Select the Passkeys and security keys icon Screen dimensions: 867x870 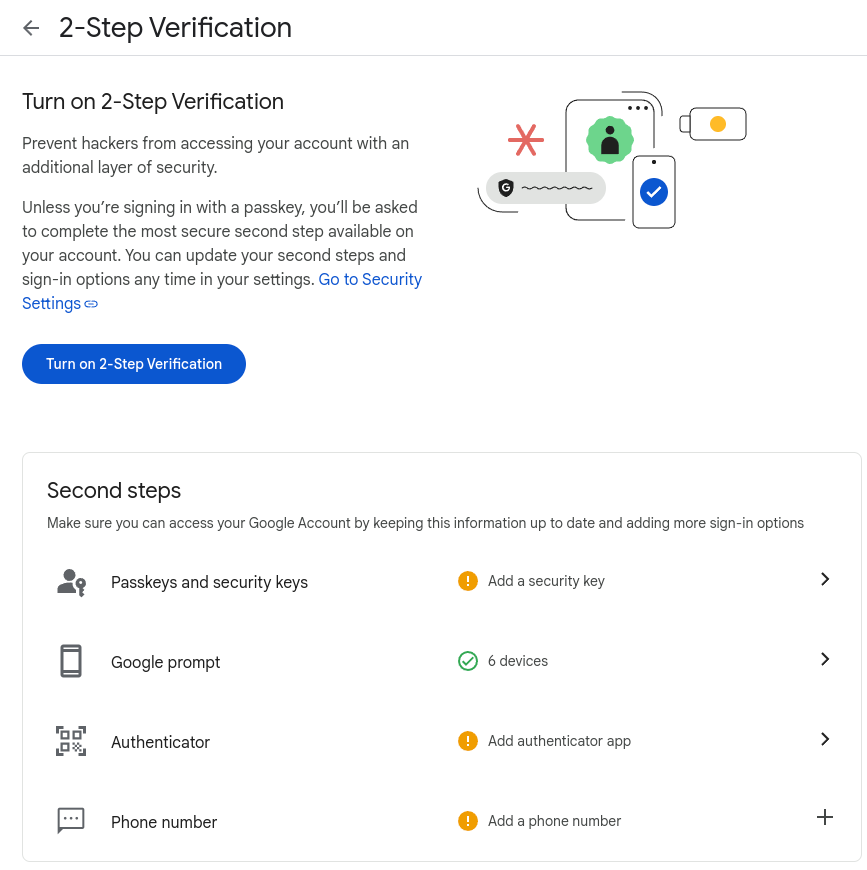click(x=70, y=580)
